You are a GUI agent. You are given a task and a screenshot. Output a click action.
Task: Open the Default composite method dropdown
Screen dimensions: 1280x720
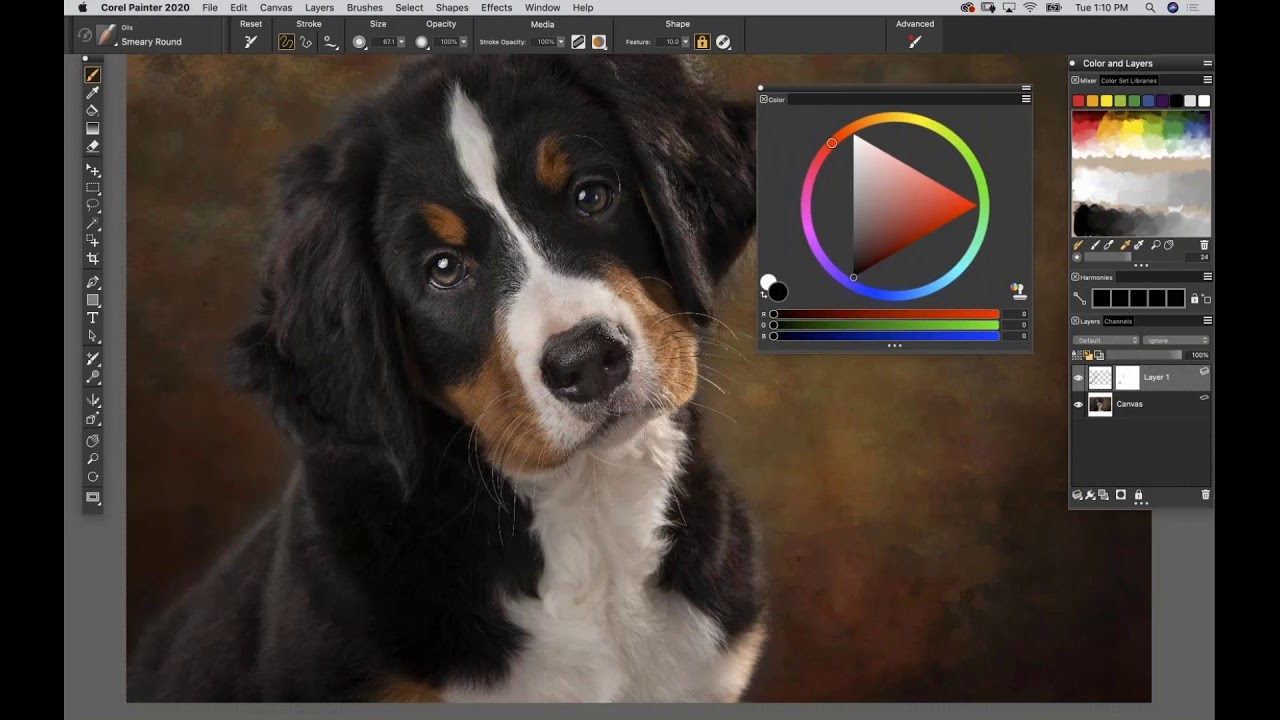pos(1106,340)
